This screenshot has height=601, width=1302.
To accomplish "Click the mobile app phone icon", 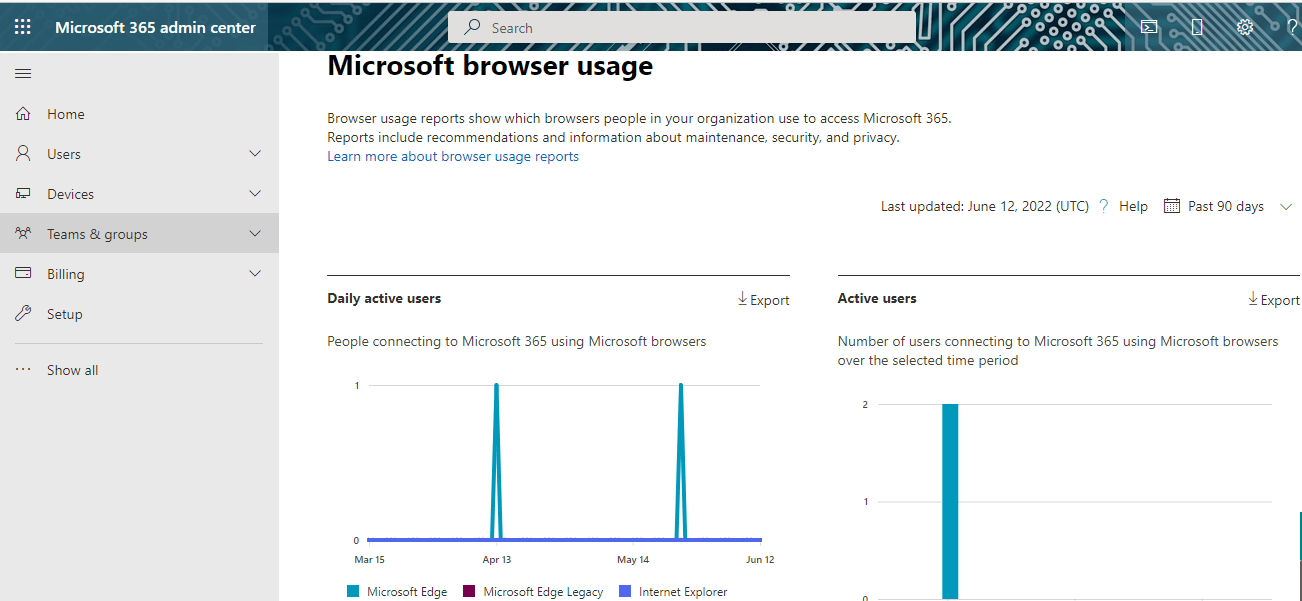I will tap(1197, 27).
